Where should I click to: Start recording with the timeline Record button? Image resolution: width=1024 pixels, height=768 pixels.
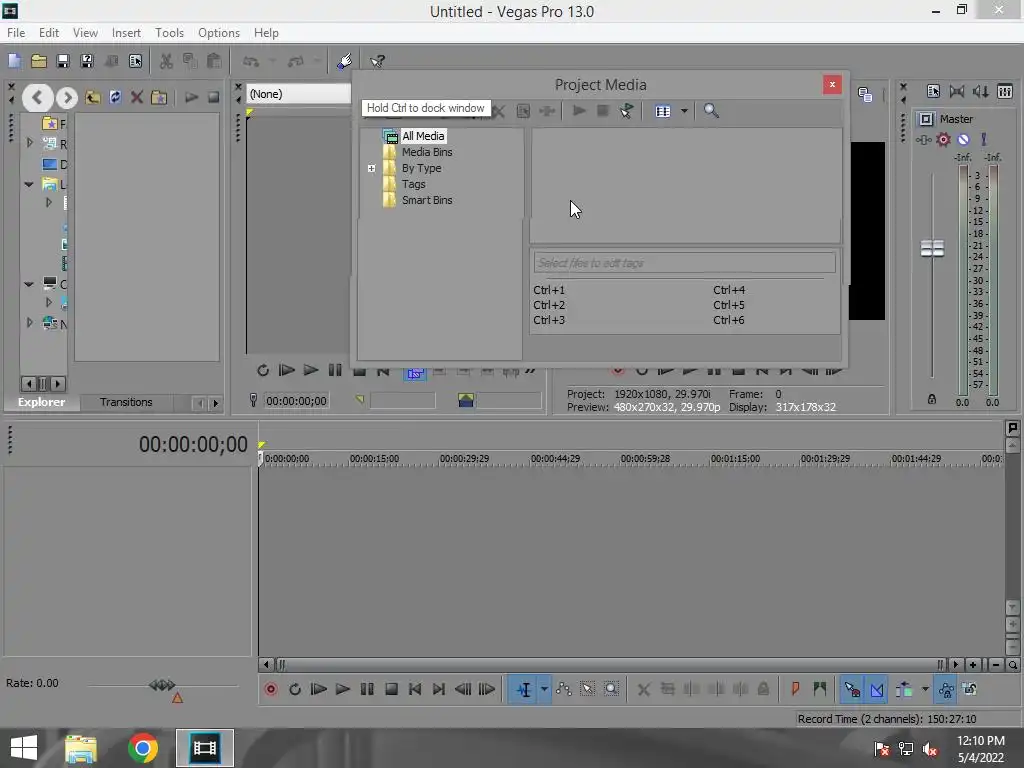(270, 690)
